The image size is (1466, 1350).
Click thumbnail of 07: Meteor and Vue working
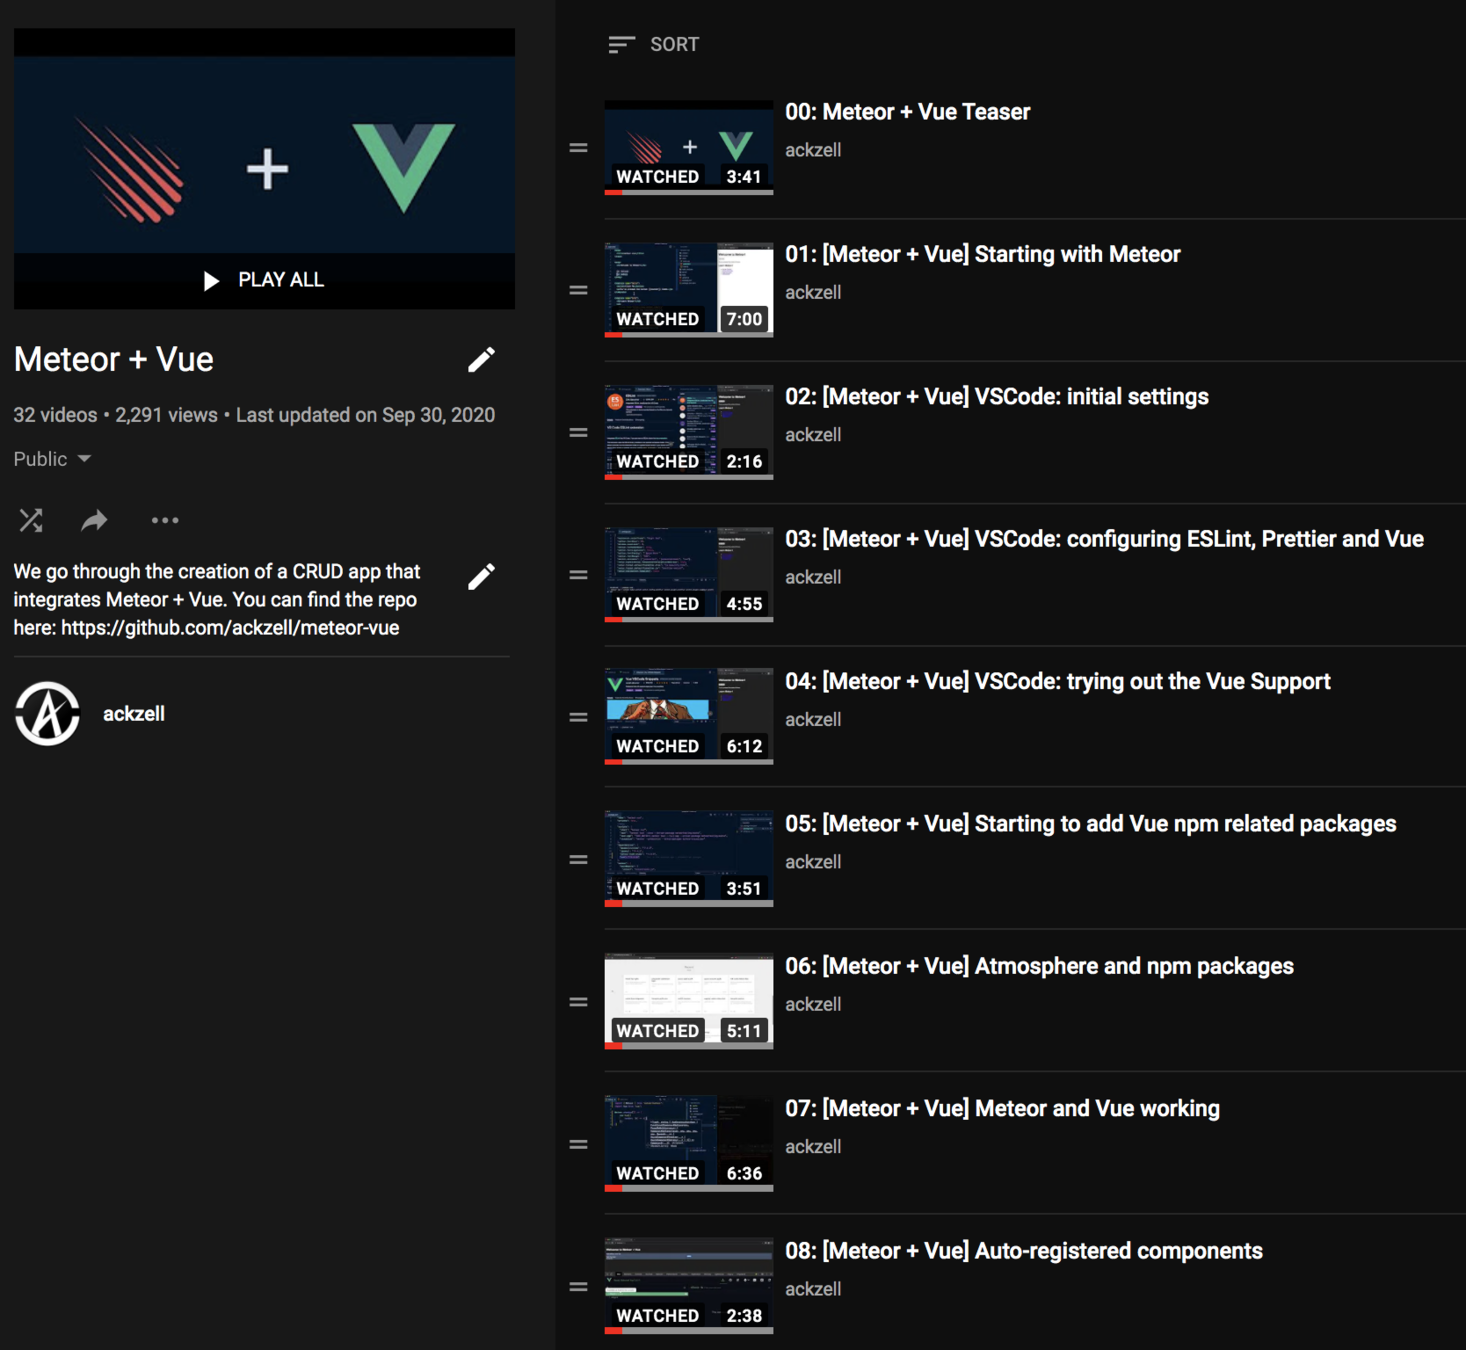pyautogui.click(x=689, y=1144)
